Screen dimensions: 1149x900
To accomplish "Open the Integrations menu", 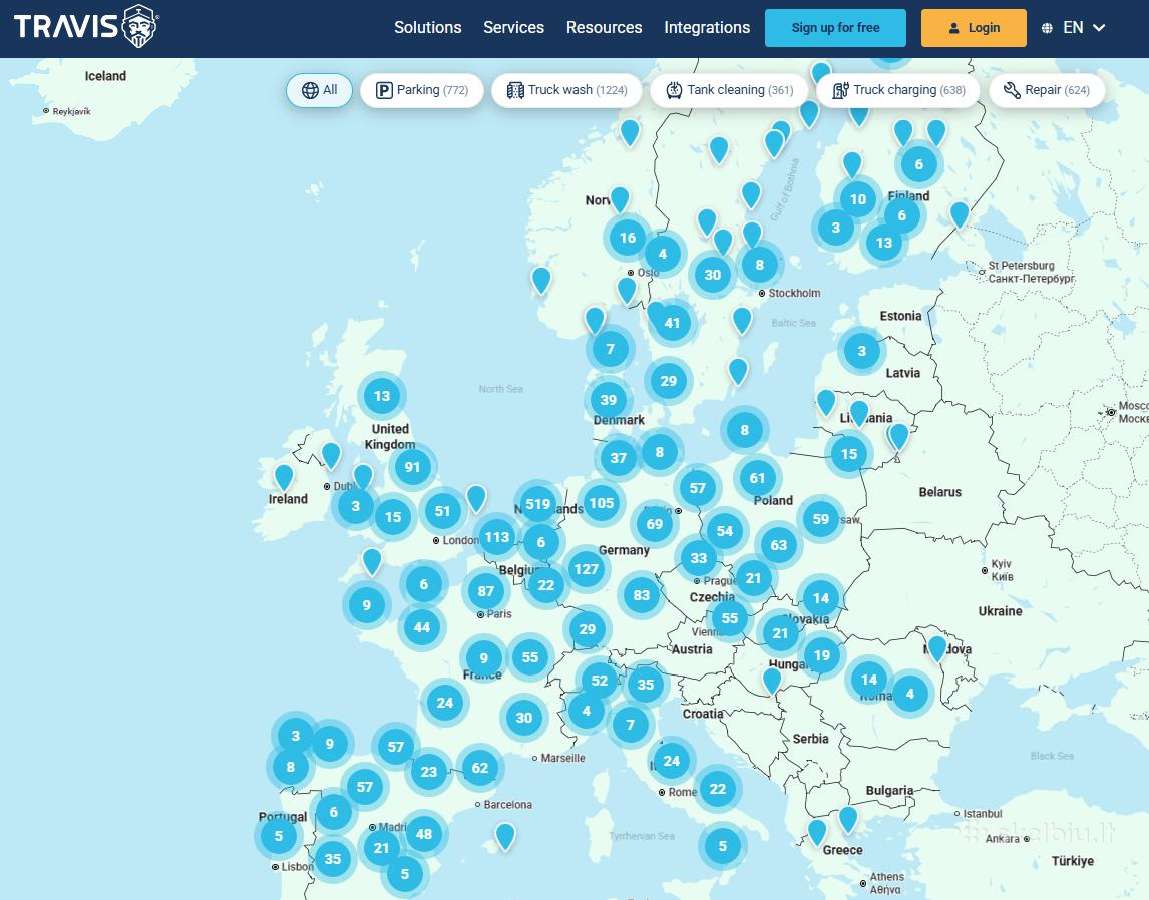I will 707,28.
